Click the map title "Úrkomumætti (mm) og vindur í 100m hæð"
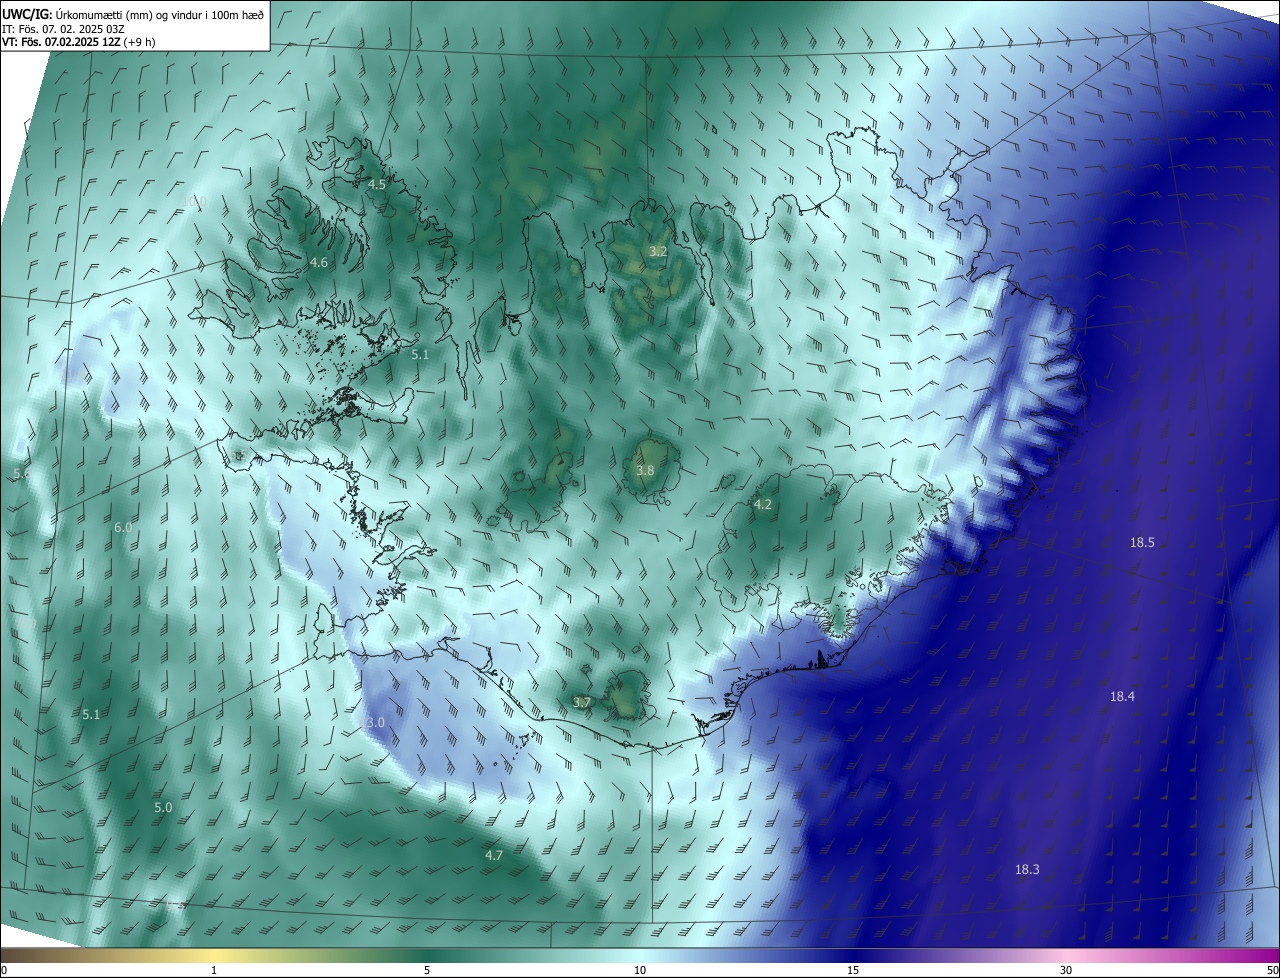 click(159, 14)
